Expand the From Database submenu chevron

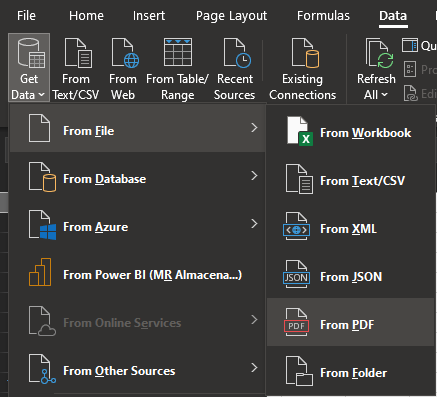click(254, 176)
